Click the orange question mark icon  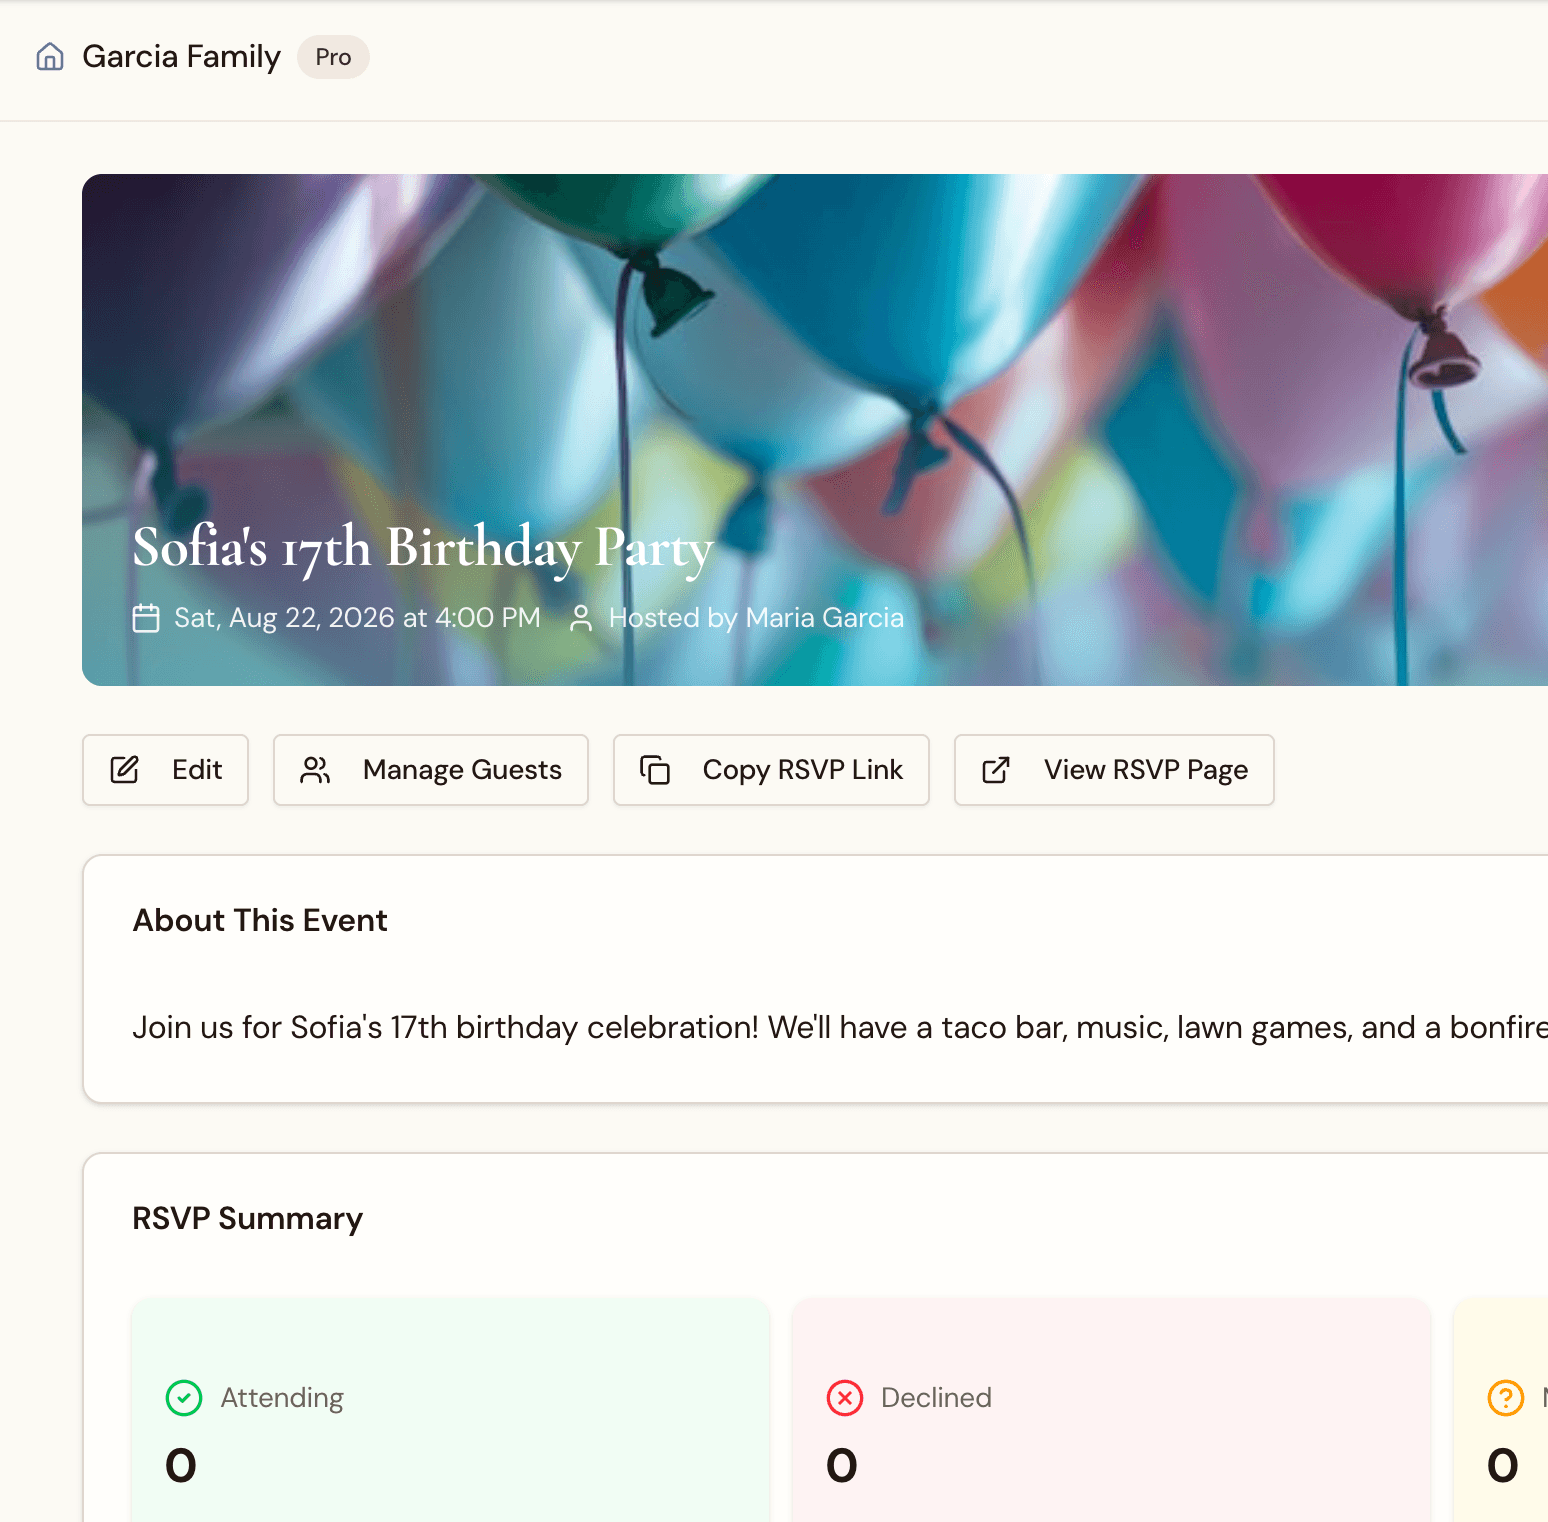1505,1398
